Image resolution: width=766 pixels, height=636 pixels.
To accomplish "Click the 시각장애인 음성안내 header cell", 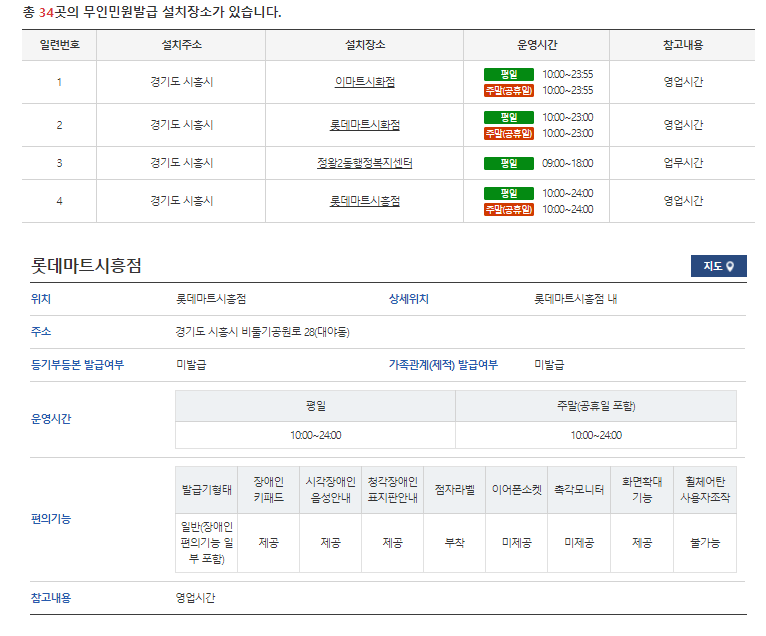I will (330, 490).
